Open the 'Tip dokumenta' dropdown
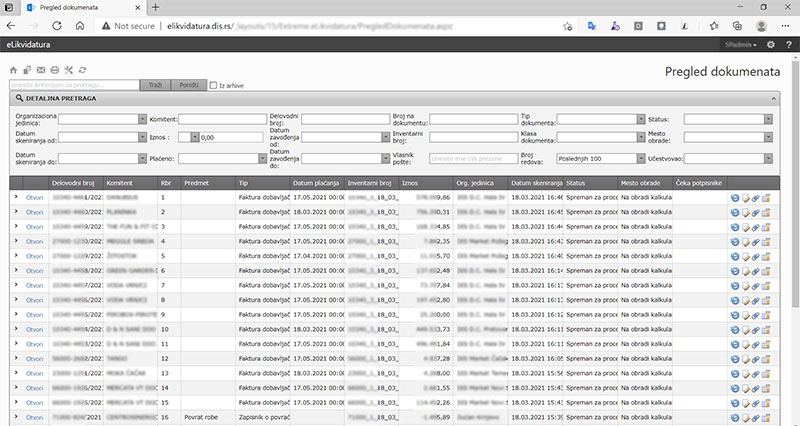The image size is (800, 426). coord(641,118)
